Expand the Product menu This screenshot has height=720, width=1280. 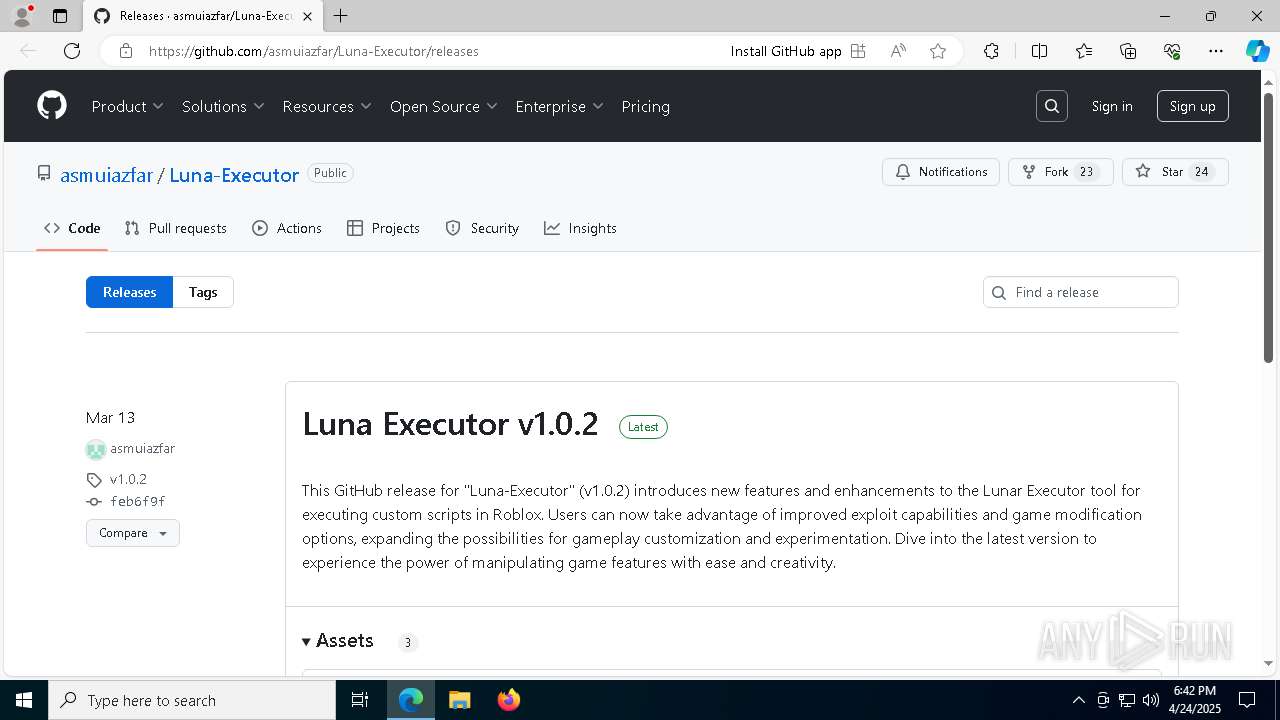click(x=127, y=106)
